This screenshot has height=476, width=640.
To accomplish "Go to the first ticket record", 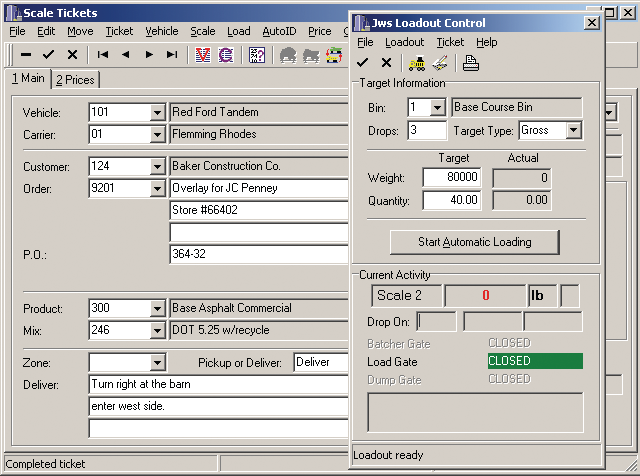I will click(x=102, y=54).
